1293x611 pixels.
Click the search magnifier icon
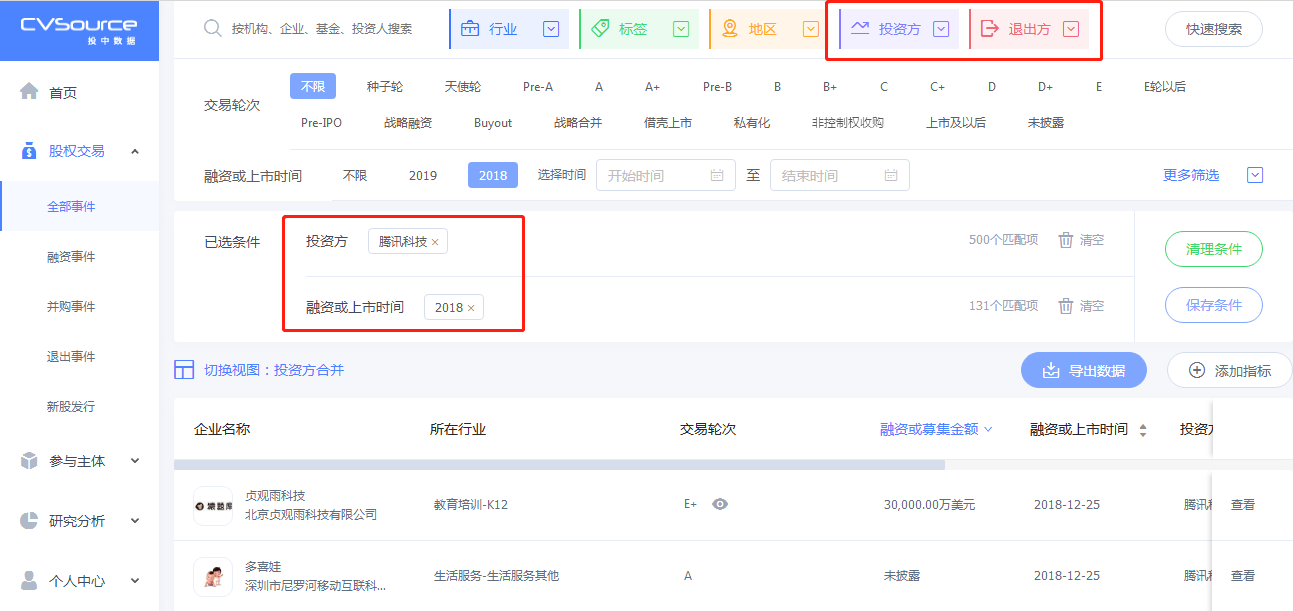point(212,29)
